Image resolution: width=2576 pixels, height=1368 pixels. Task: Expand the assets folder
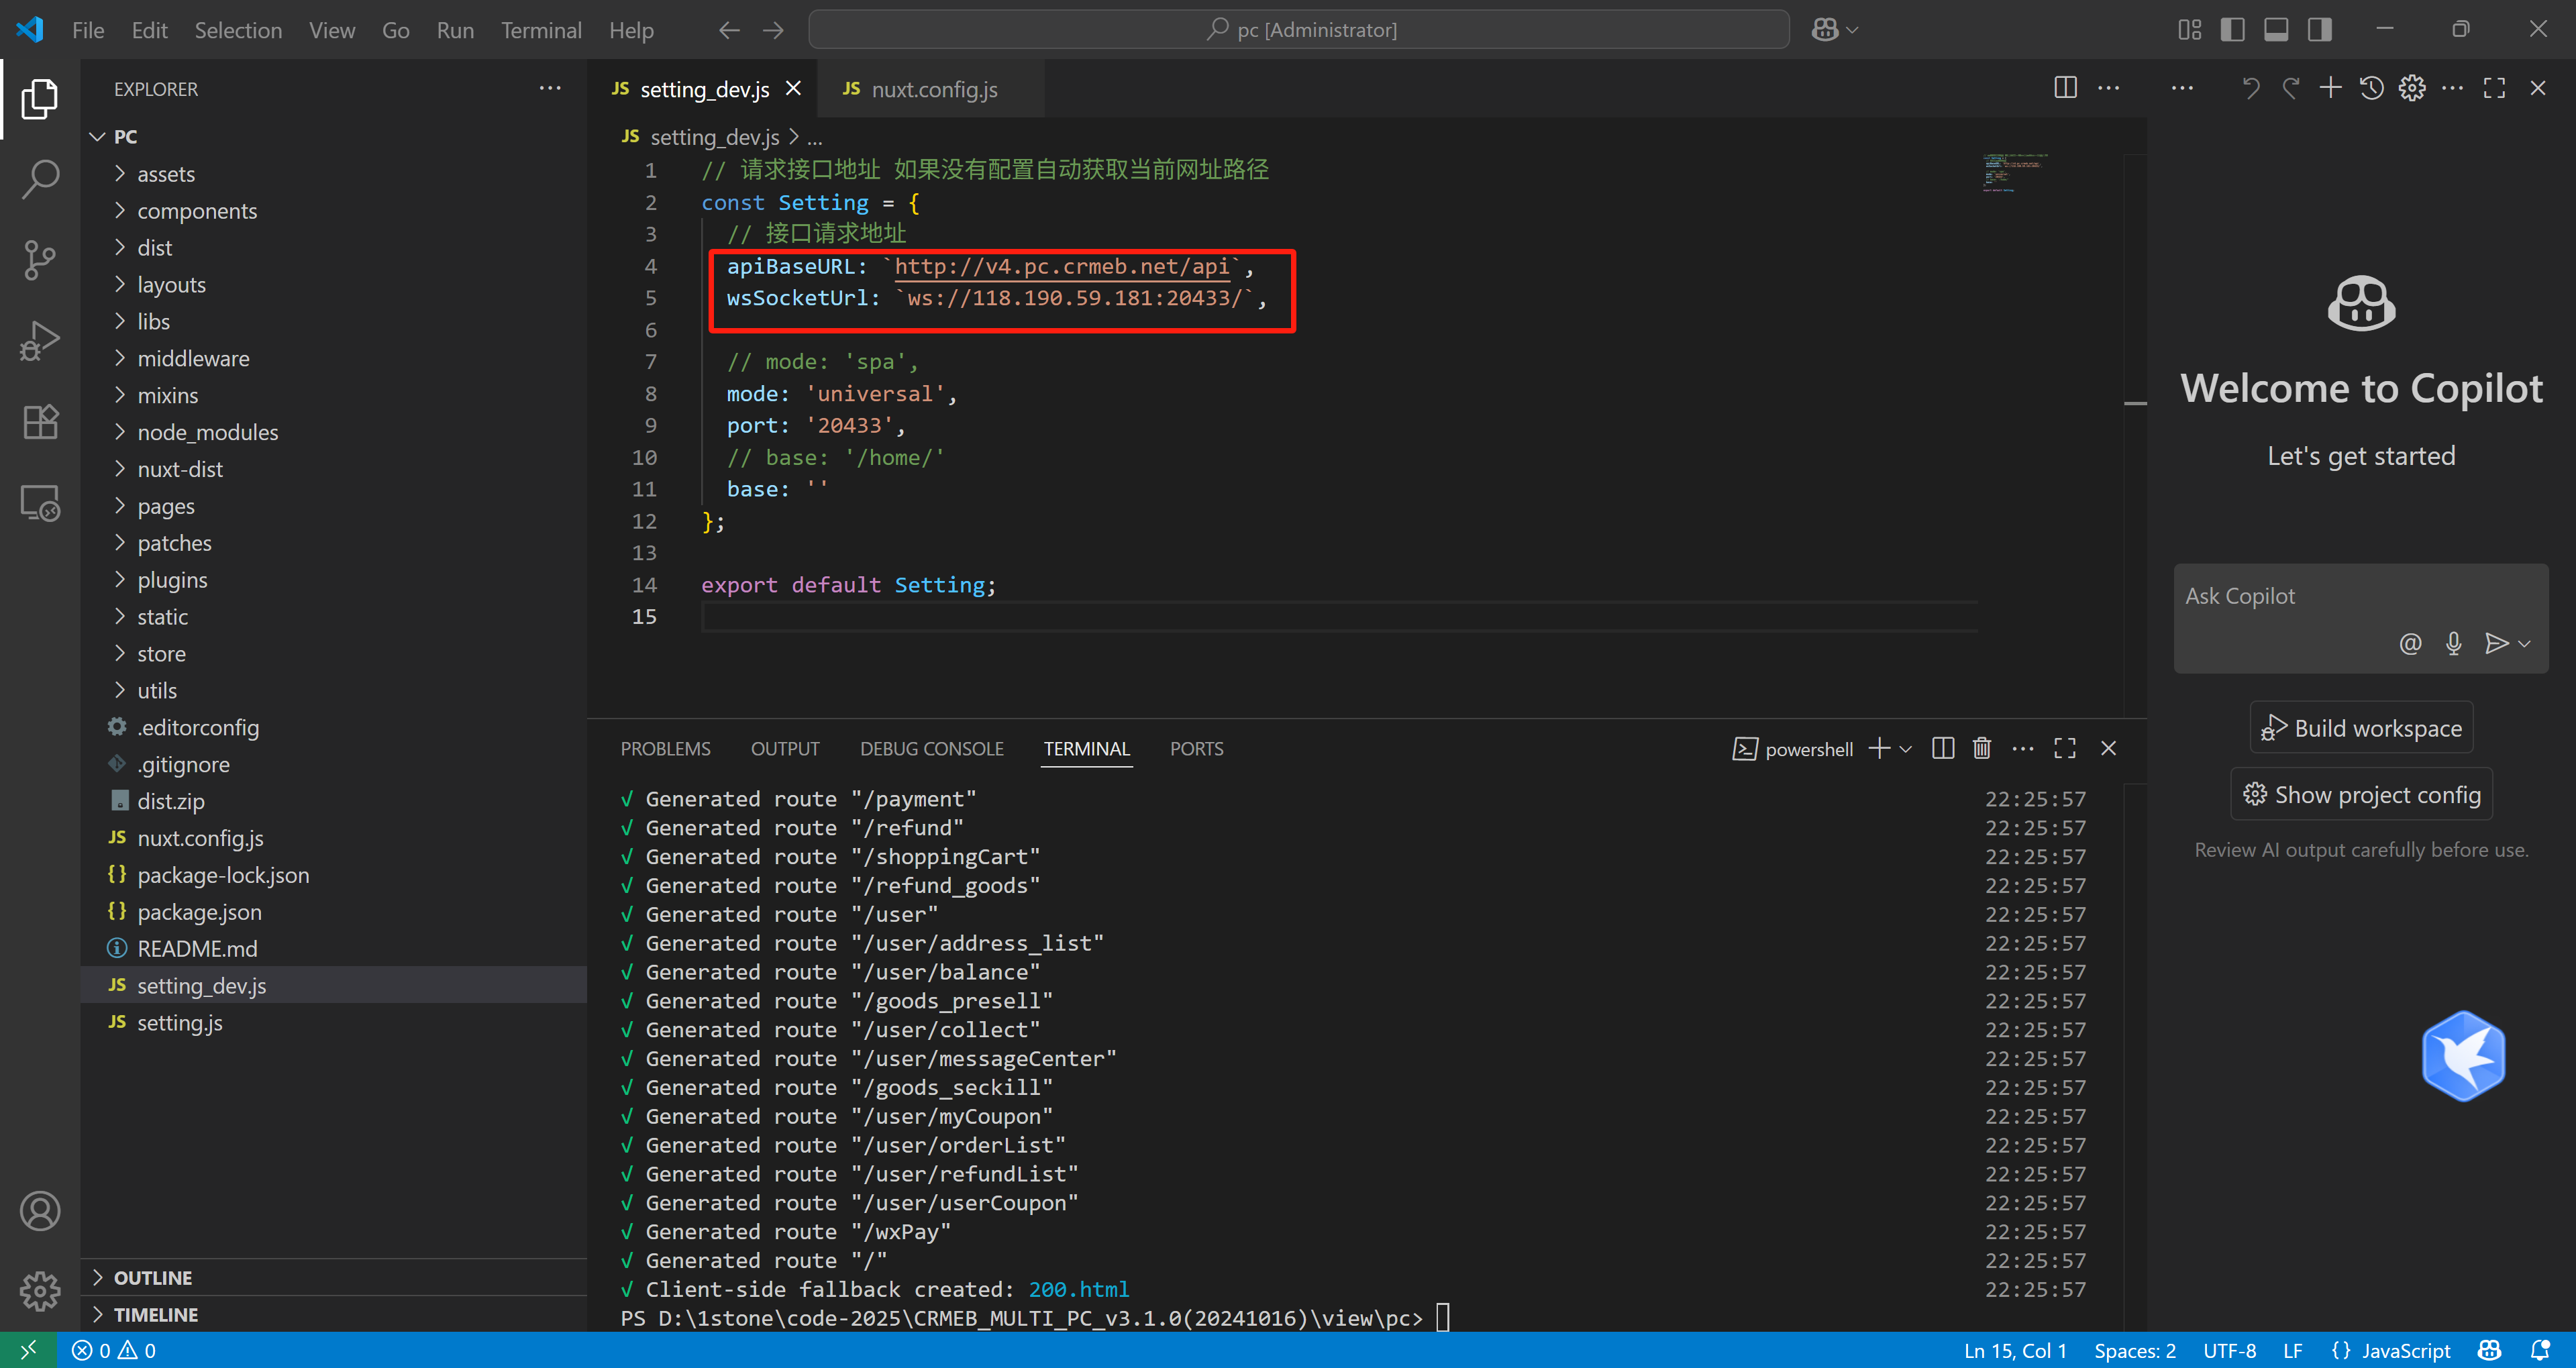point(120,173)
